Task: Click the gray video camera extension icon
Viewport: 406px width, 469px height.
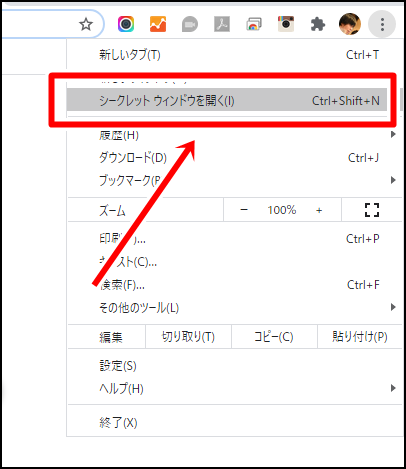Action: coord(190,24)
